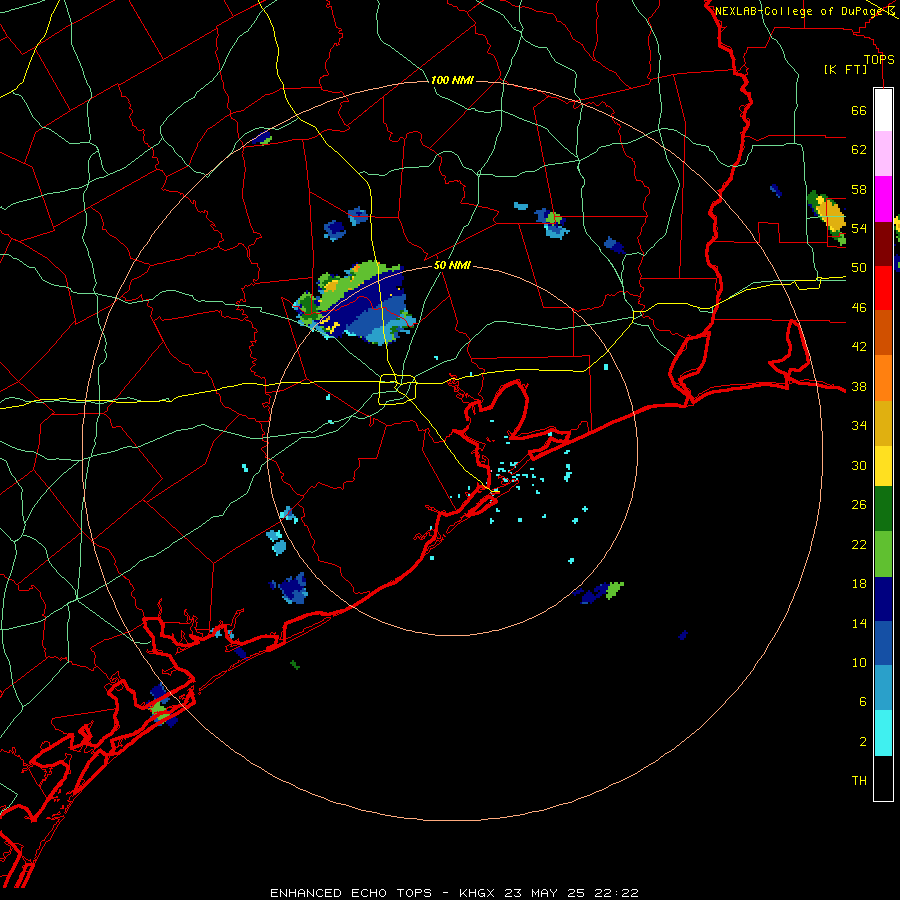Click the white swatch at legend top
Screen dimensions: 900x900
click(883, 110)
